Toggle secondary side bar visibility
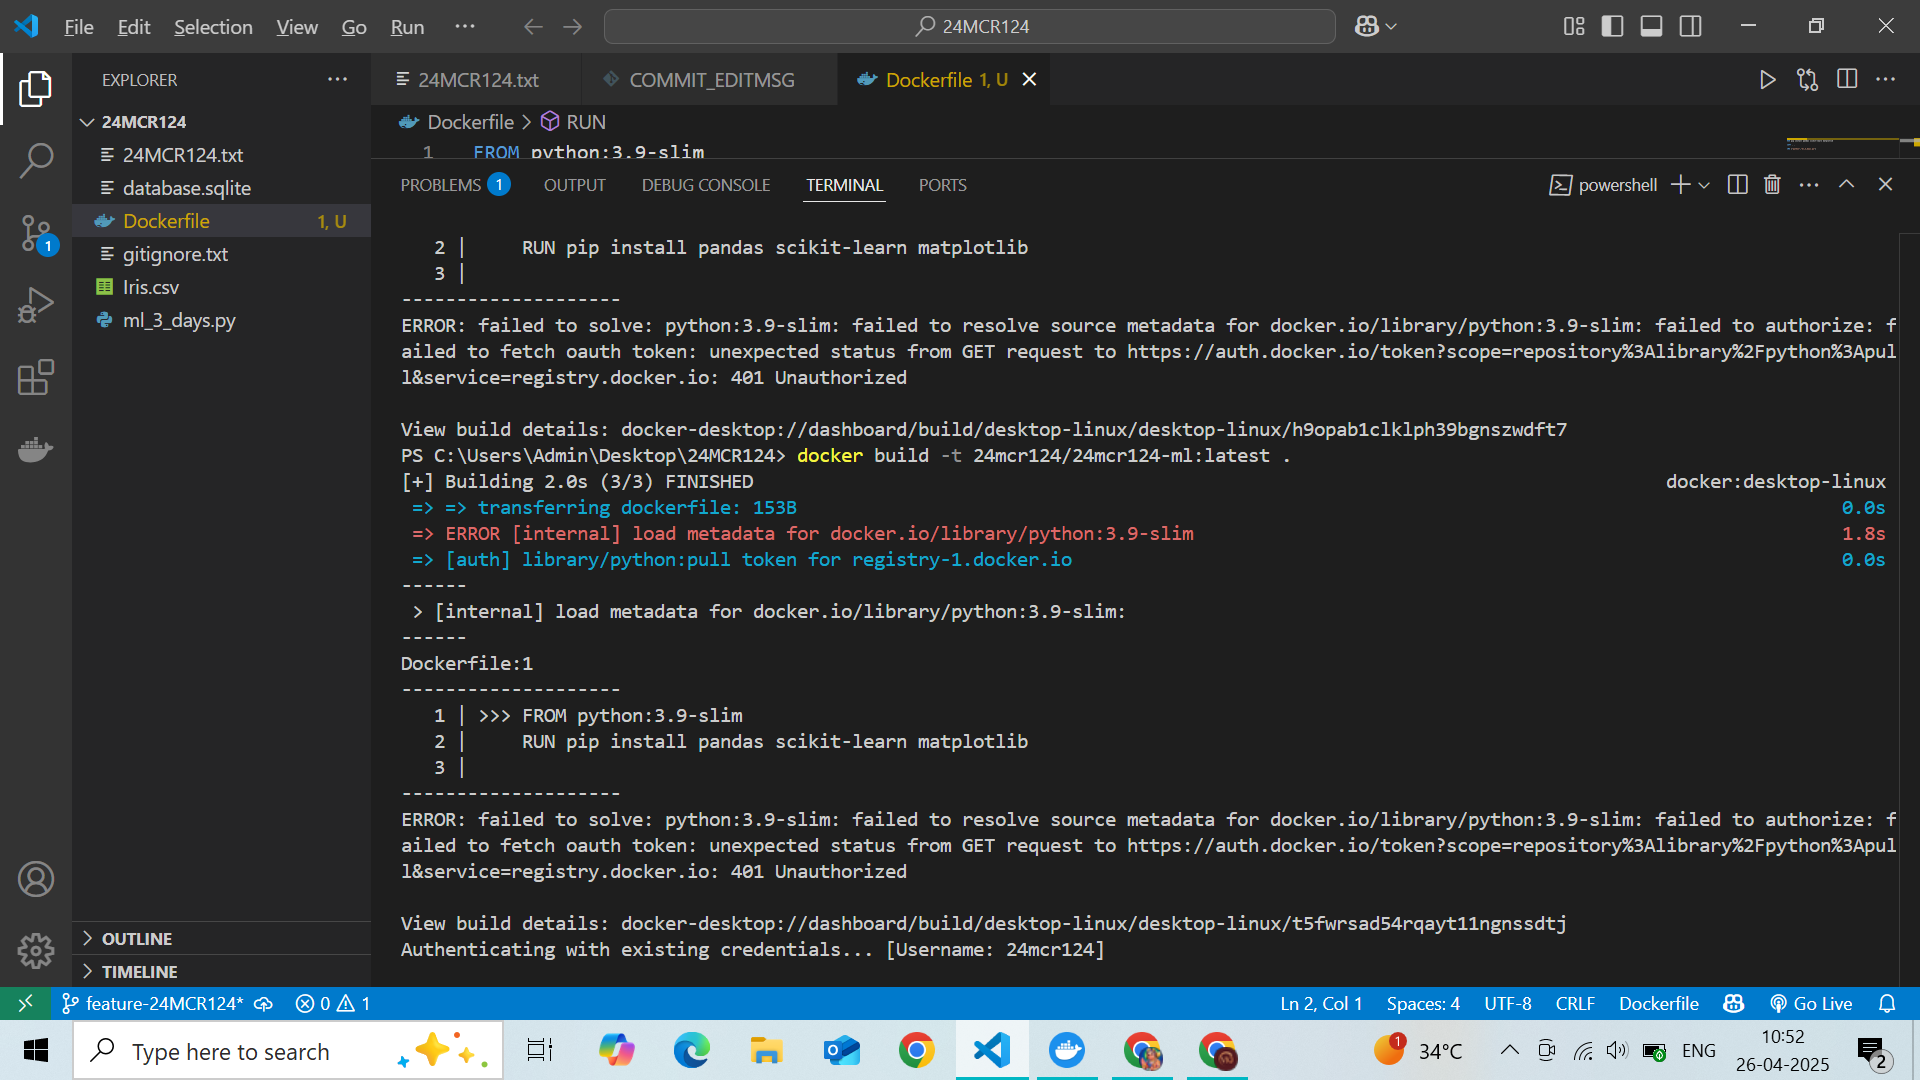 [1691, 27]
